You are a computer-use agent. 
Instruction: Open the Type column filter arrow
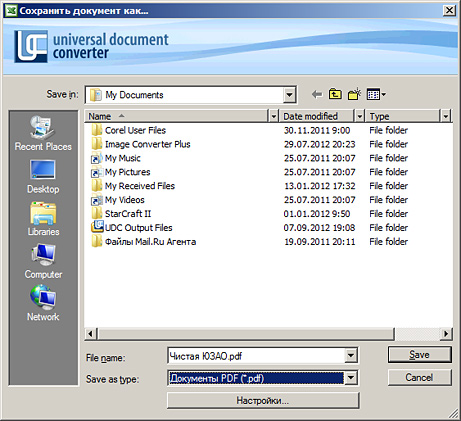(x=446, y=116)
